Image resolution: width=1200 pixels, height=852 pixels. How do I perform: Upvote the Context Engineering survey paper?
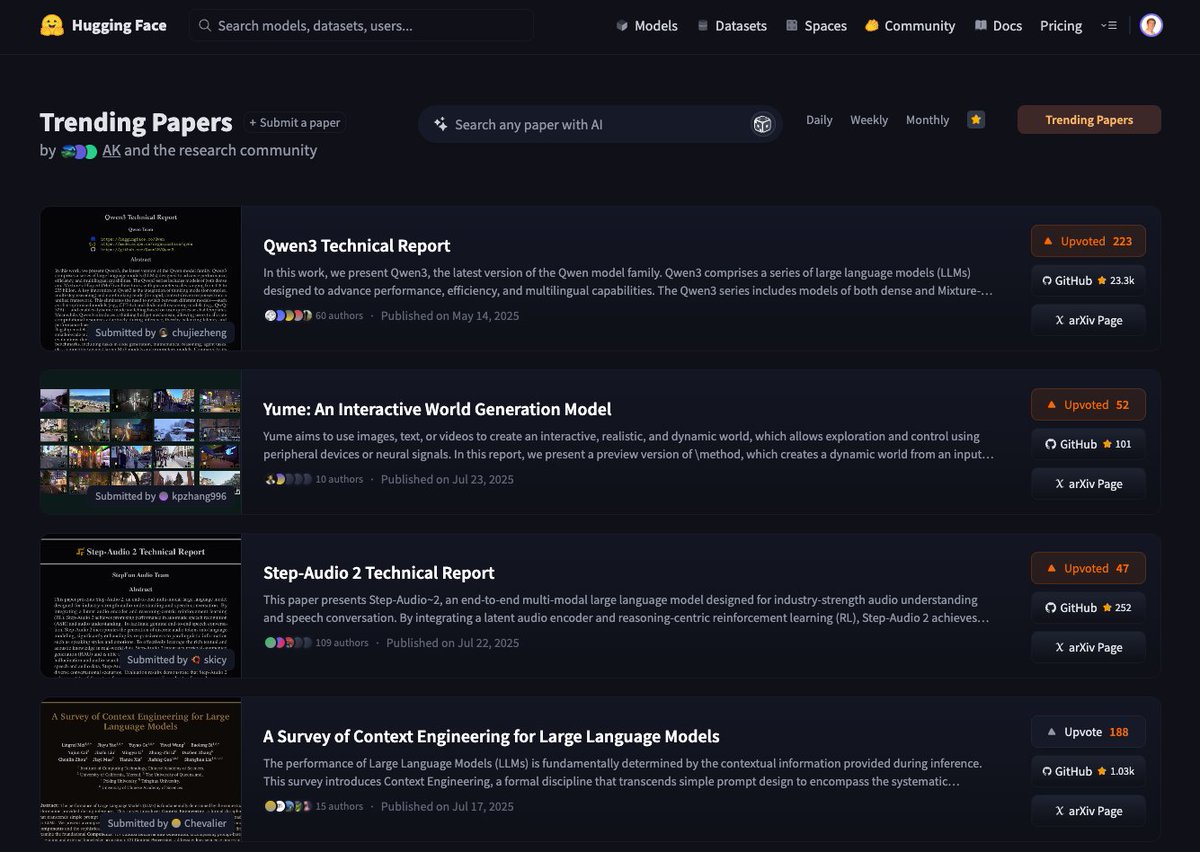pyautogui.click(x=1088, y=732)
